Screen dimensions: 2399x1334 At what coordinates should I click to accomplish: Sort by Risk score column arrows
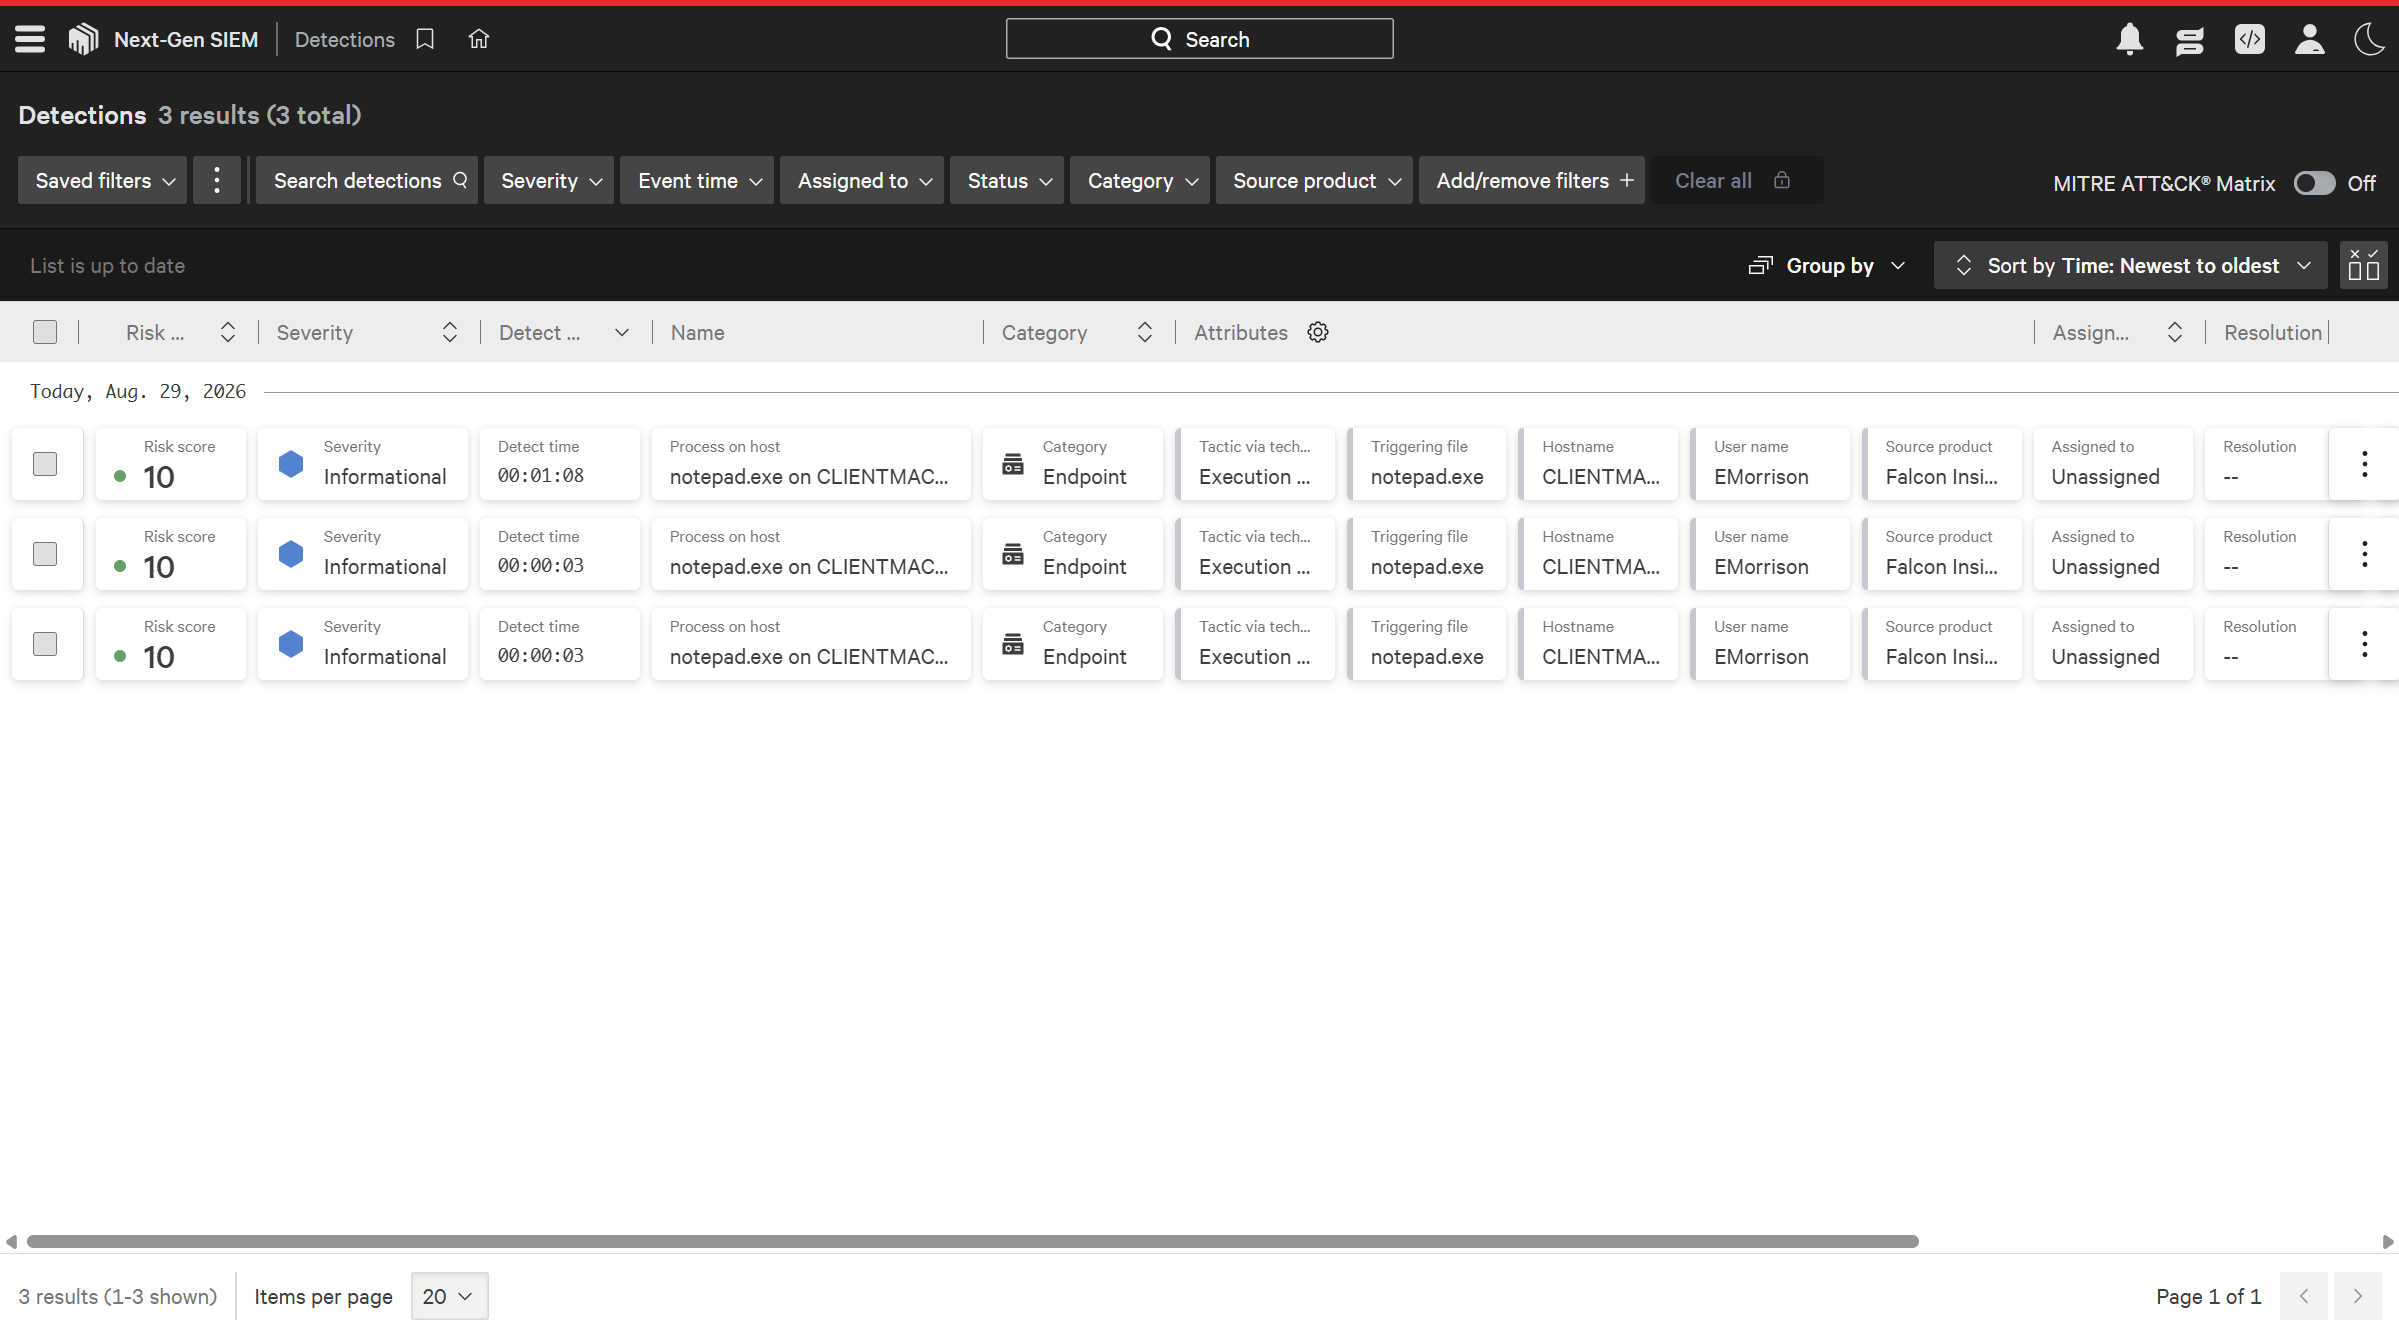click(228, 332)
